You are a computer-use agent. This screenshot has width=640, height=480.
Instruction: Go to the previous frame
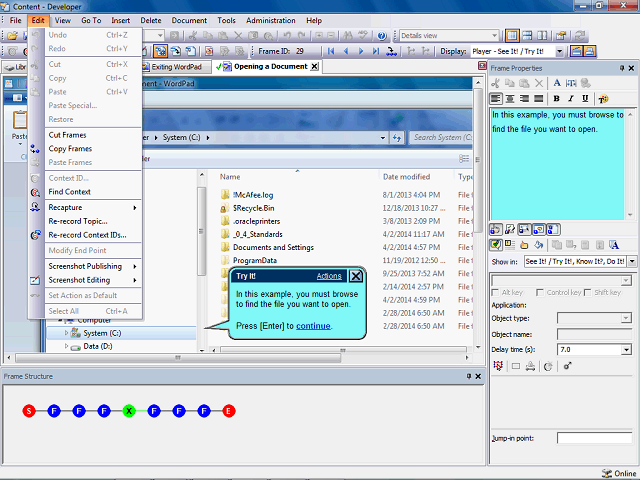346,51
